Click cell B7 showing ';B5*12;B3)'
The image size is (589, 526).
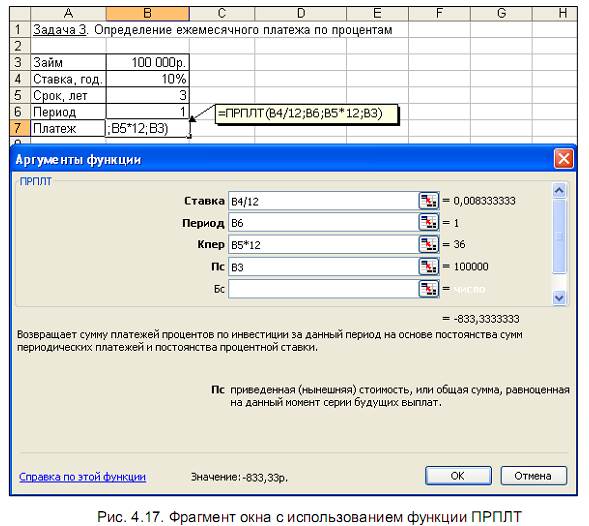(x=148, y=128)
